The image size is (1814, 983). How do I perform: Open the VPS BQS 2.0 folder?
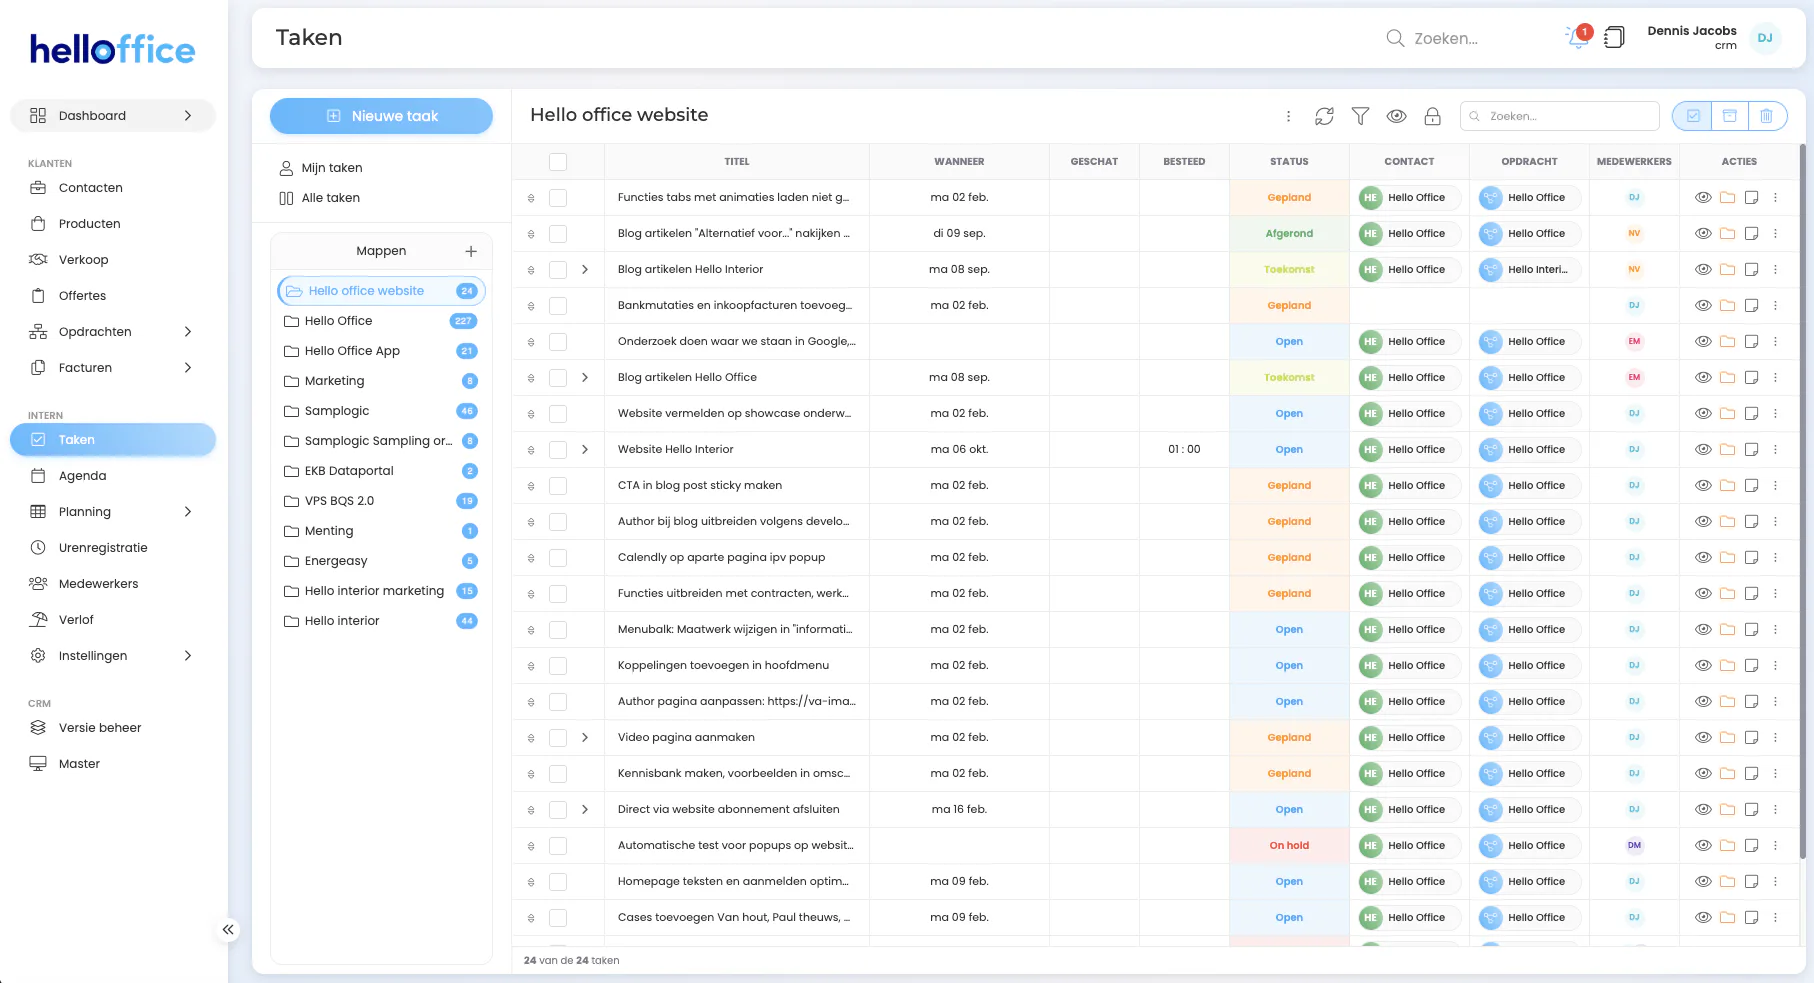(381, 501)
